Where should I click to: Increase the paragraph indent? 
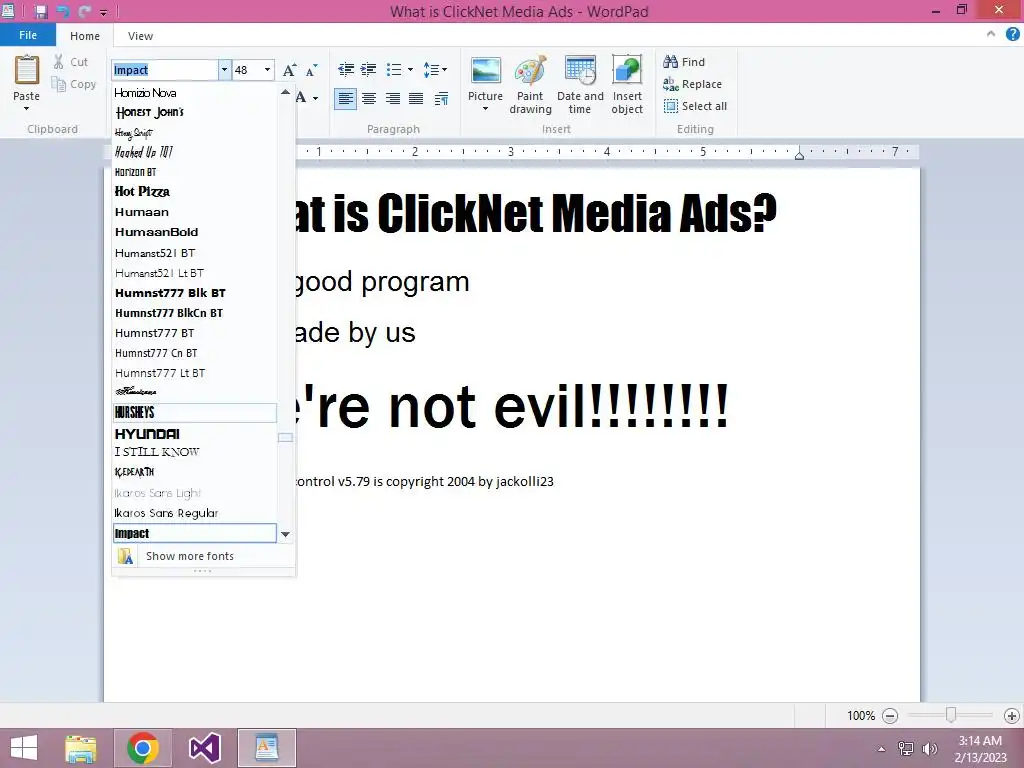pos(369,69)
